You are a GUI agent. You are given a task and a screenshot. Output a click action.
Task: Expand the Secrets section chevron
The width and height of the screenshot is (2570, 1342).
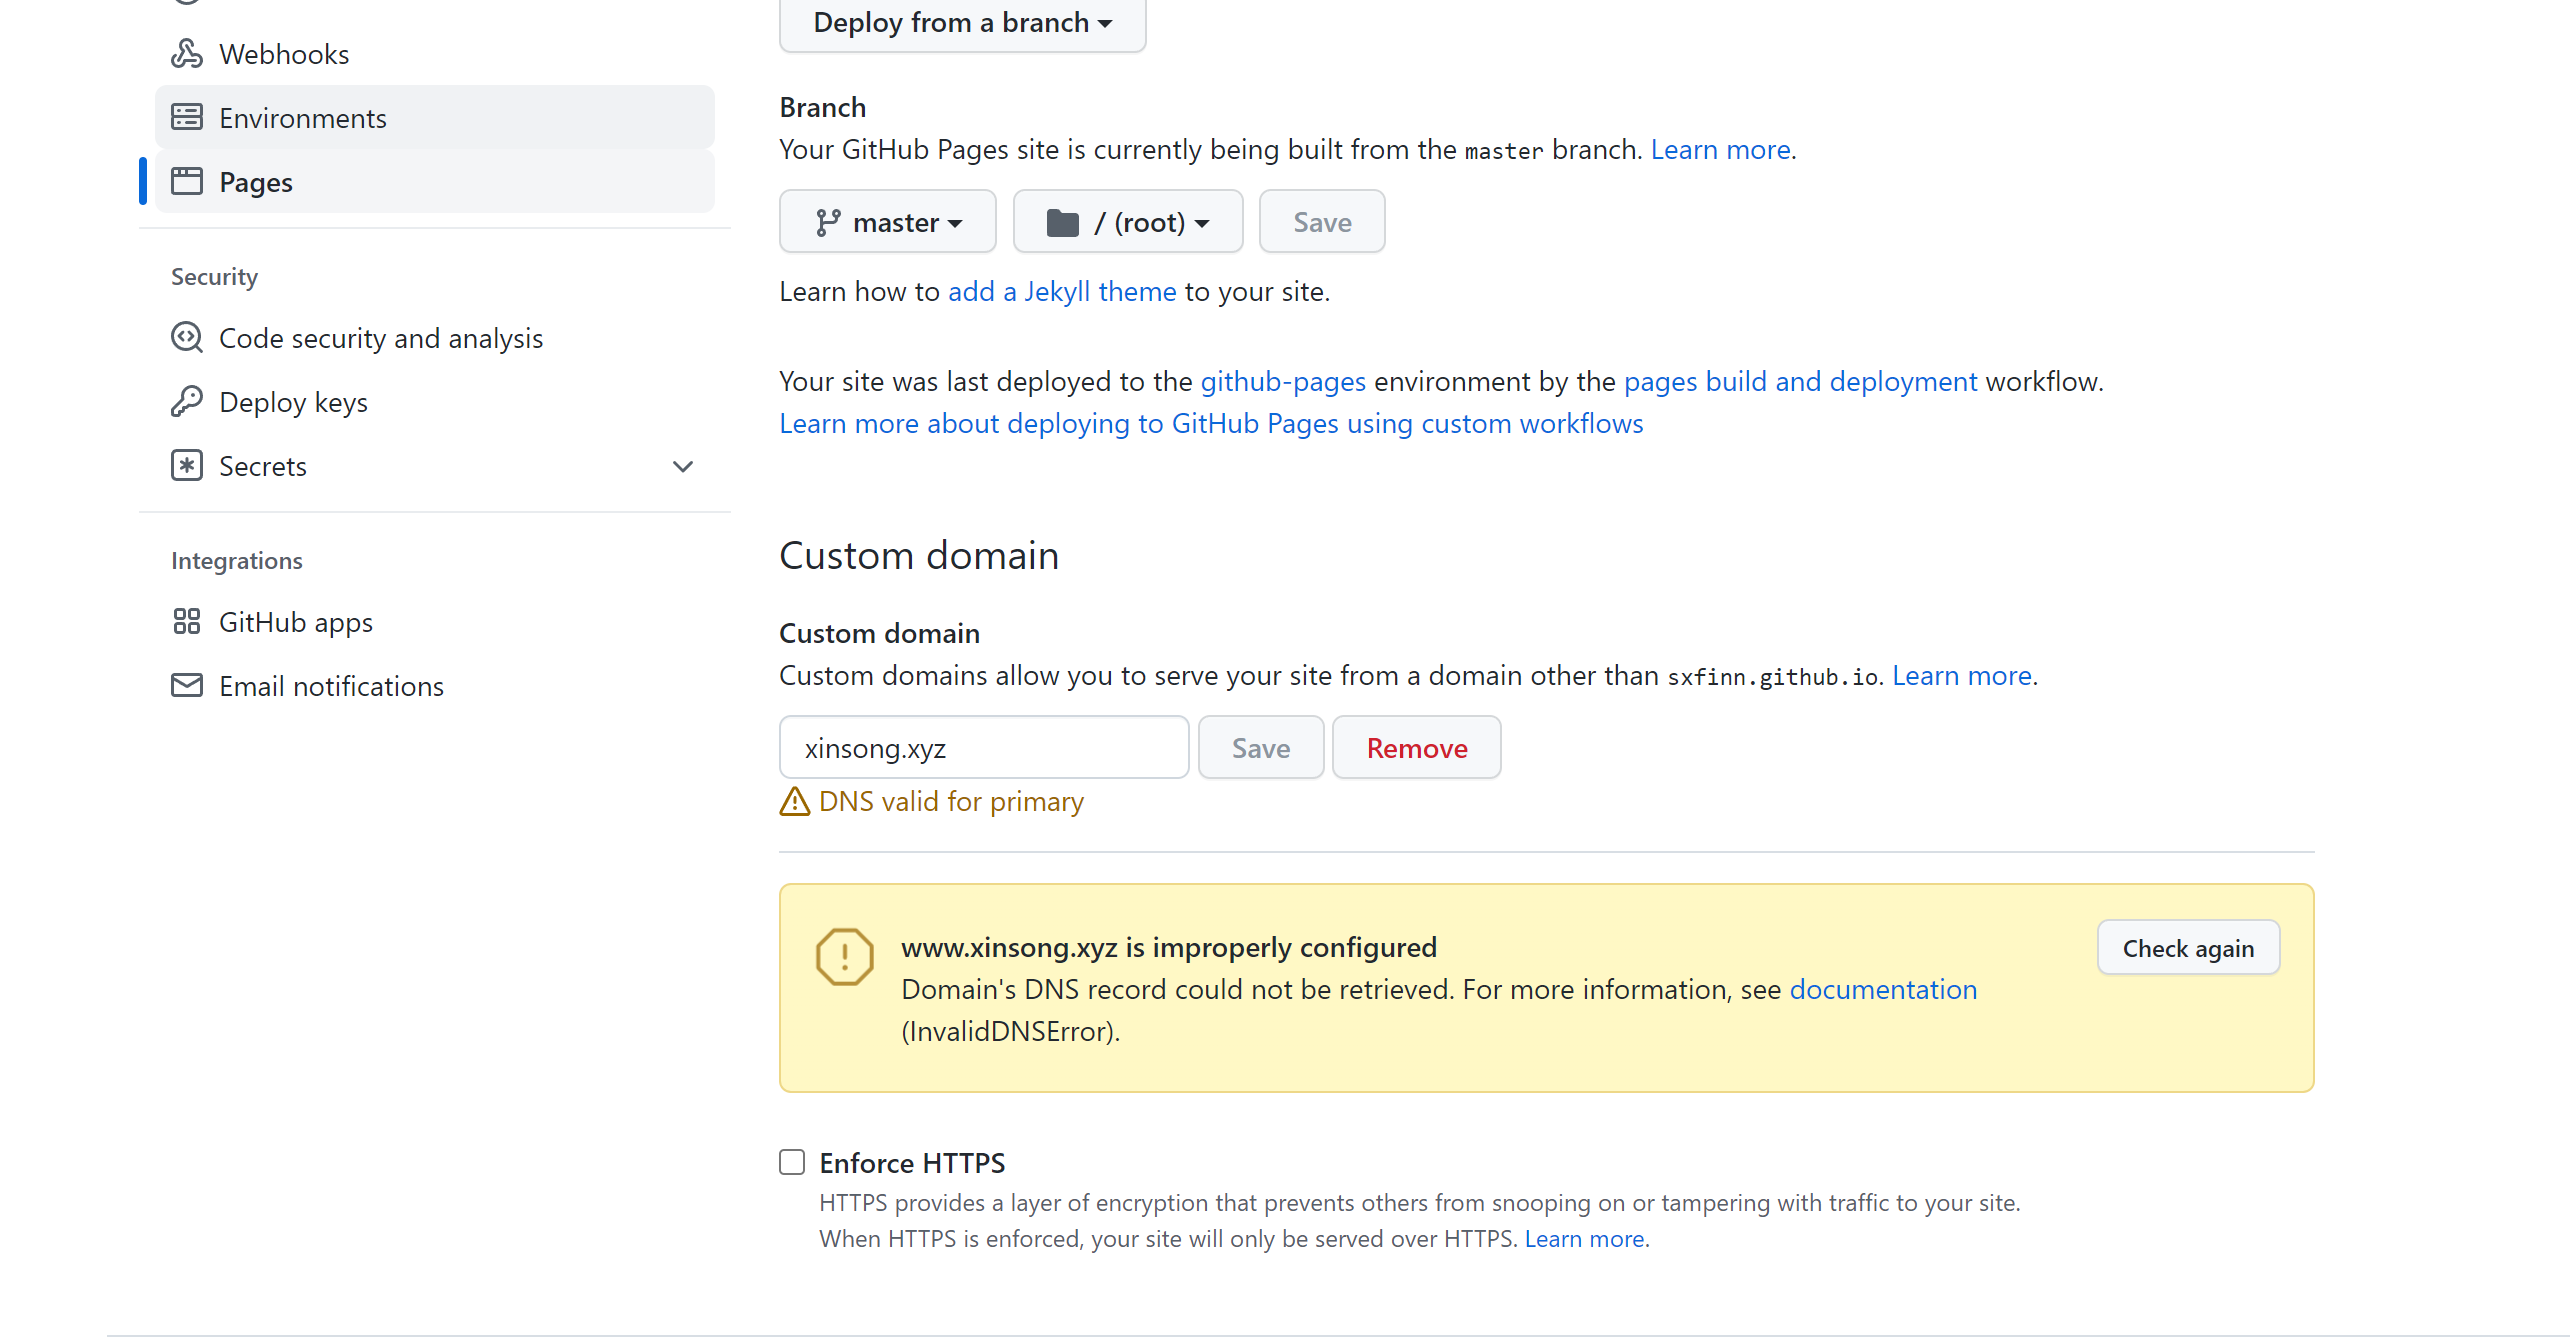pyautogui.click(x=683, y=466)
